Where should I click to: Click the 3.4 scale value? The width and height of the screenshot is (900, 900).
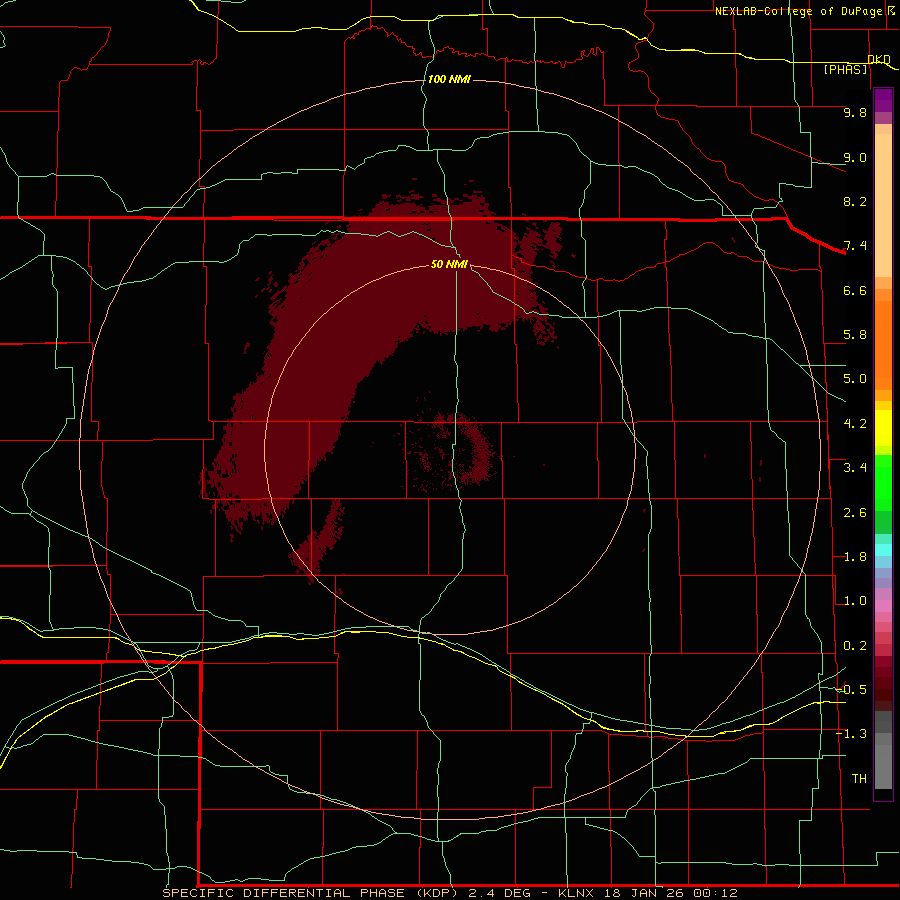point(855,468)
